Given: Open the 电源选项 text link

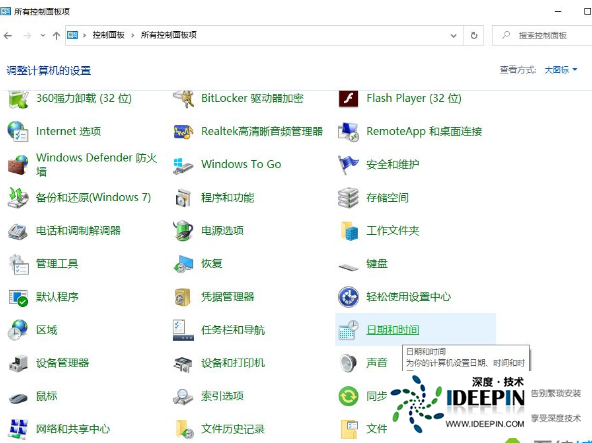Looking at the screenshot, I should click(222, 231).
